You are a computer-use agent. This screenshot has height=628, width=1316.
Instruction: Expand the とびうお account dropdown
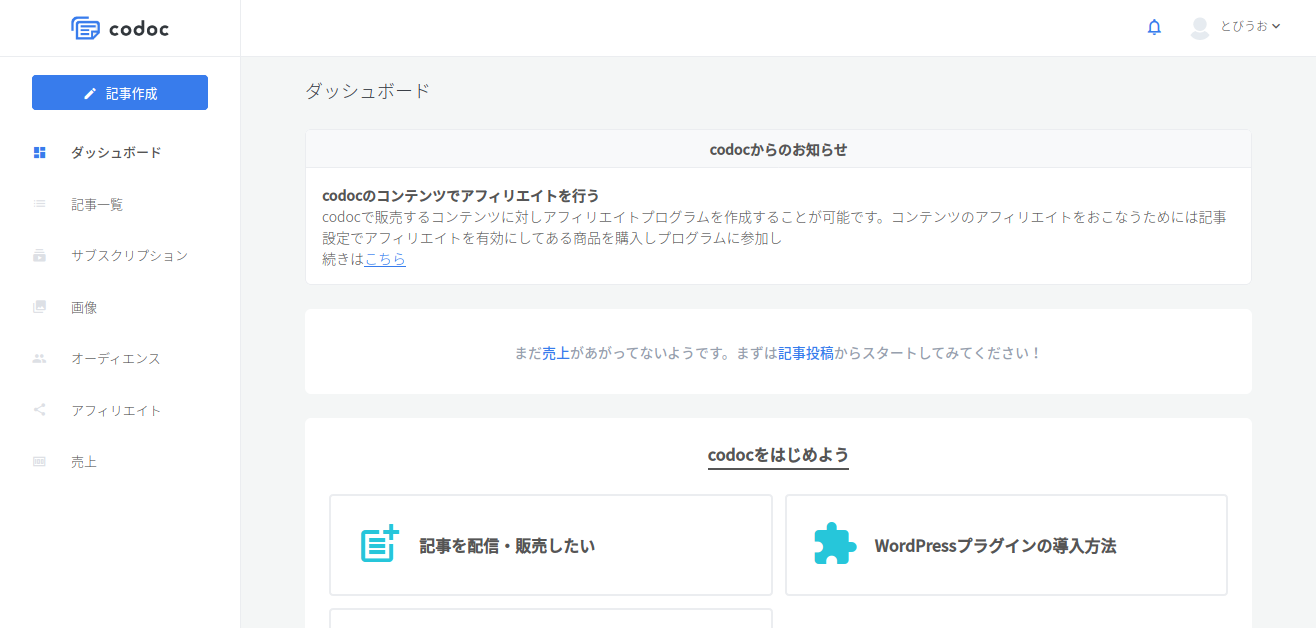point(1250,27)
